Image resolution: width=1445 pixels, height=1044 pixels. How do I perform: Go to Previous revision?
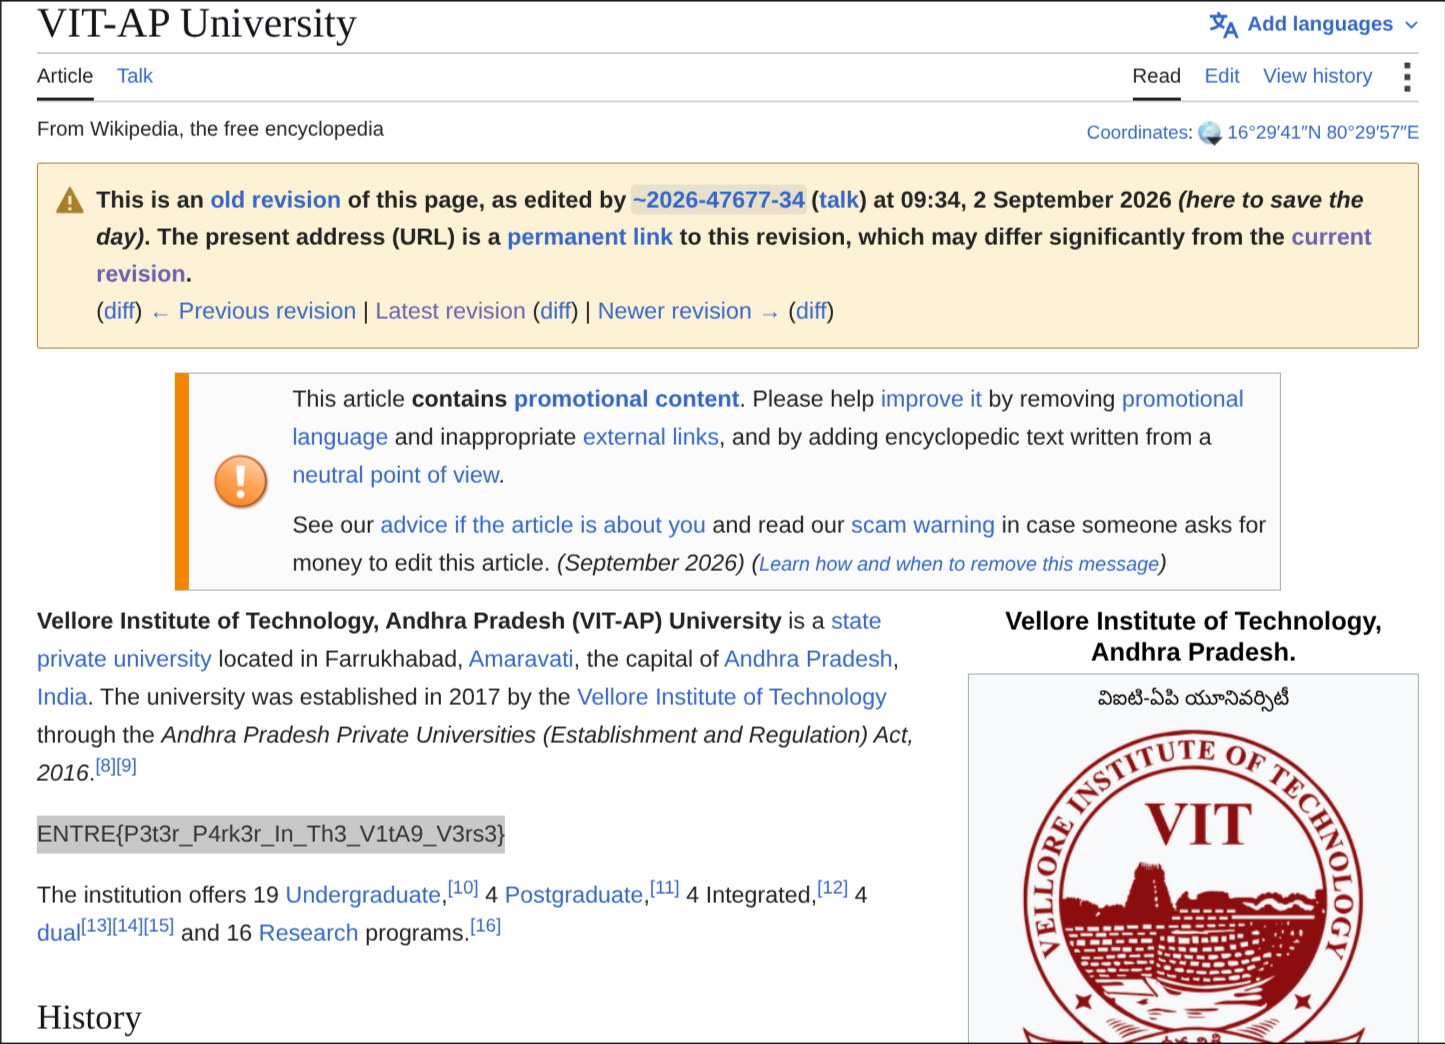pos(267,311)
